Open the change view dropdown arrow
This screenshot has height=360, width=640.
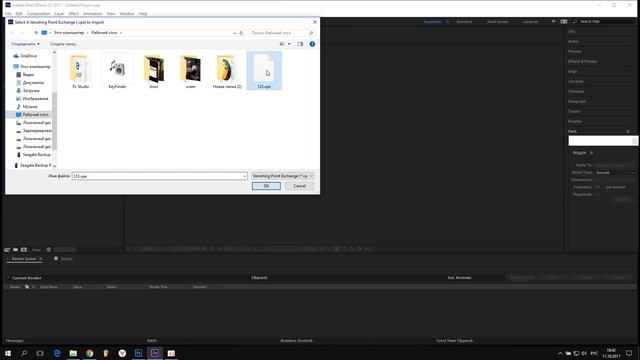pyautogui.click(x=289, y=44)
